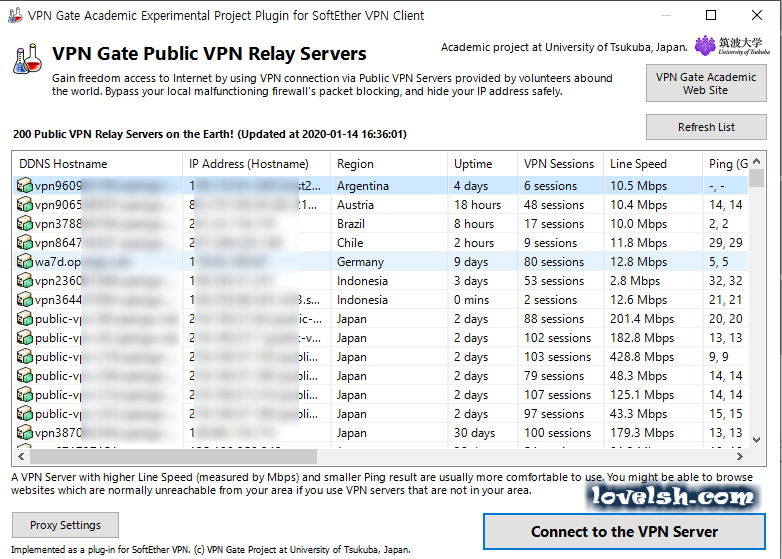782x559 pixels.
Task: Select the row with 201.4 Mbps
Action: click(380, 318)
